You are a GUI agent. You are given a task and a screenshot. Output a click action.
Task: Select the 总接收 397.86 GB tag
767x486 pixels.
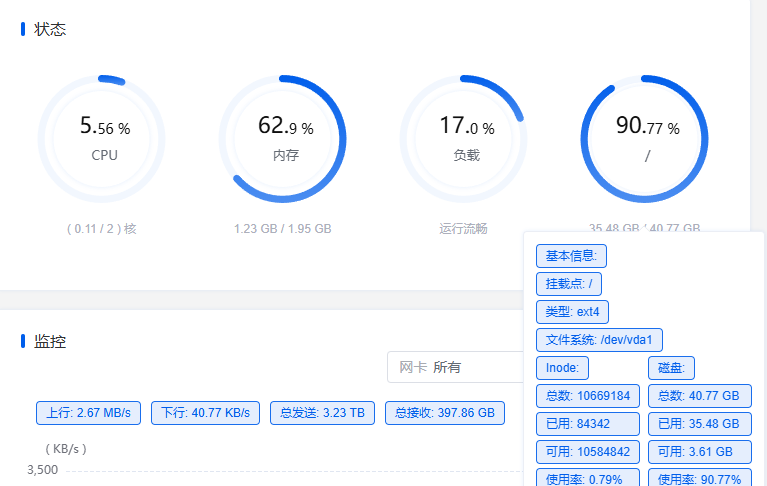pyautogui.click(x=444, y=413)
